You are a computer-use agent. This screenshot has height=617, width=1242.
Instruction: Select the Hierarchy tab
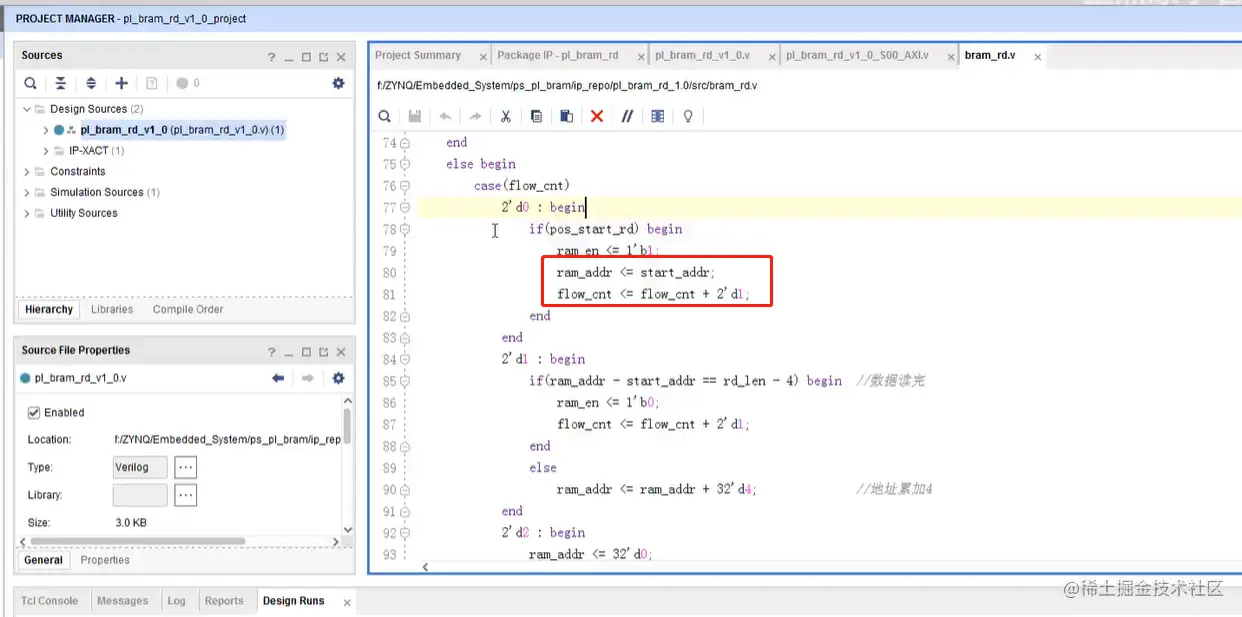tap(49, 309)
